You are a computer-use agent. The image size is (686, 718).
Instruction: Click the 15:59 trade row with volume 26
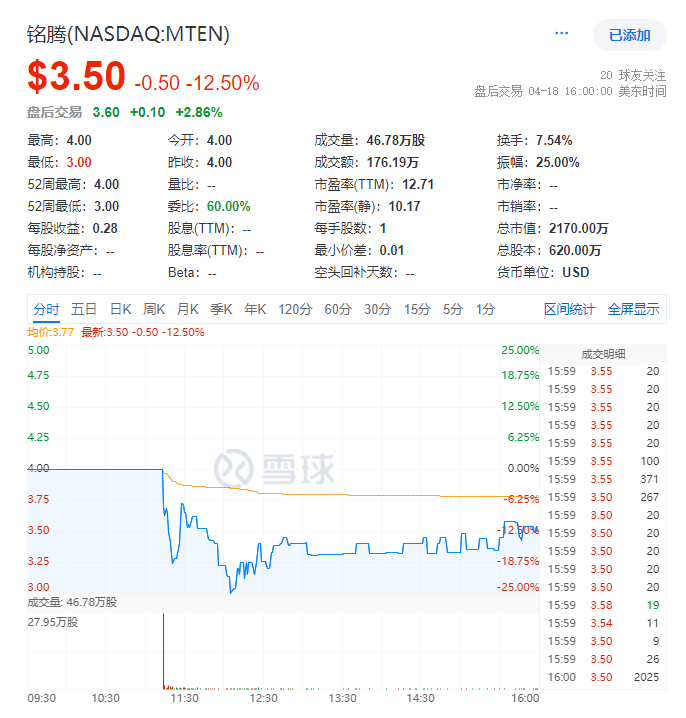[x=604, y=659]
